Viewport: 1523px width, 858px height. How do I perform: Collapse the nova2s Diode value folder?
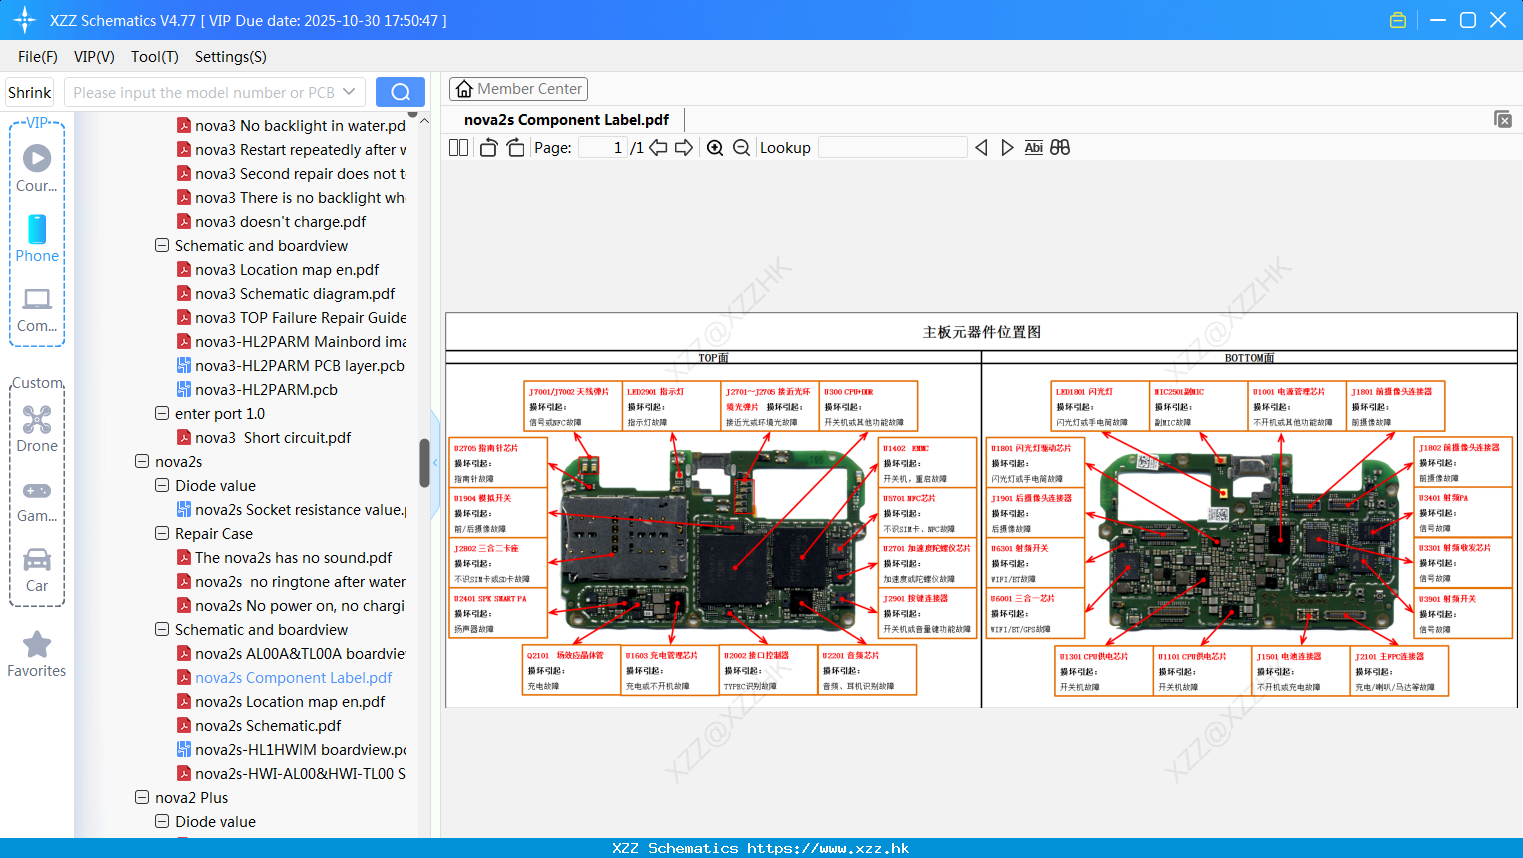[162, 486]
